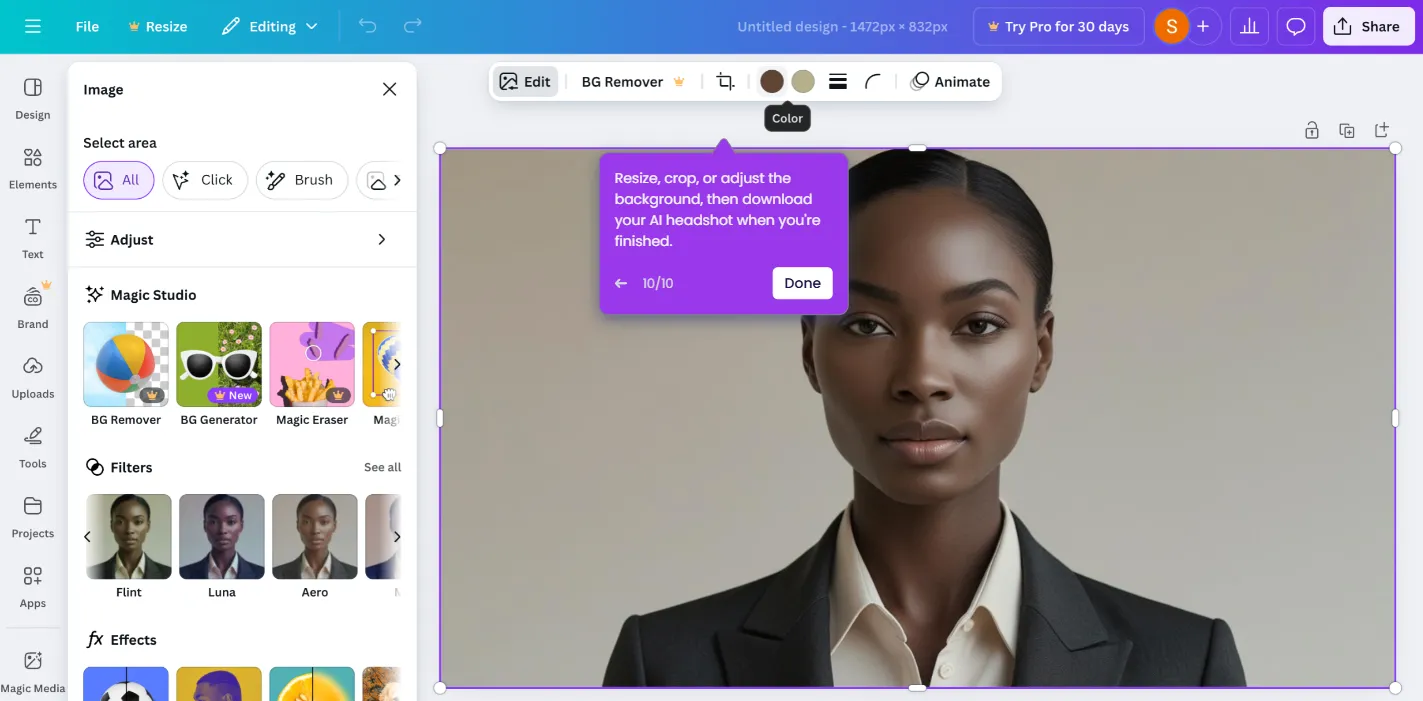Open the orange slice effect thumbnail
The image size is (1423, 701).
tap(312, 684)
